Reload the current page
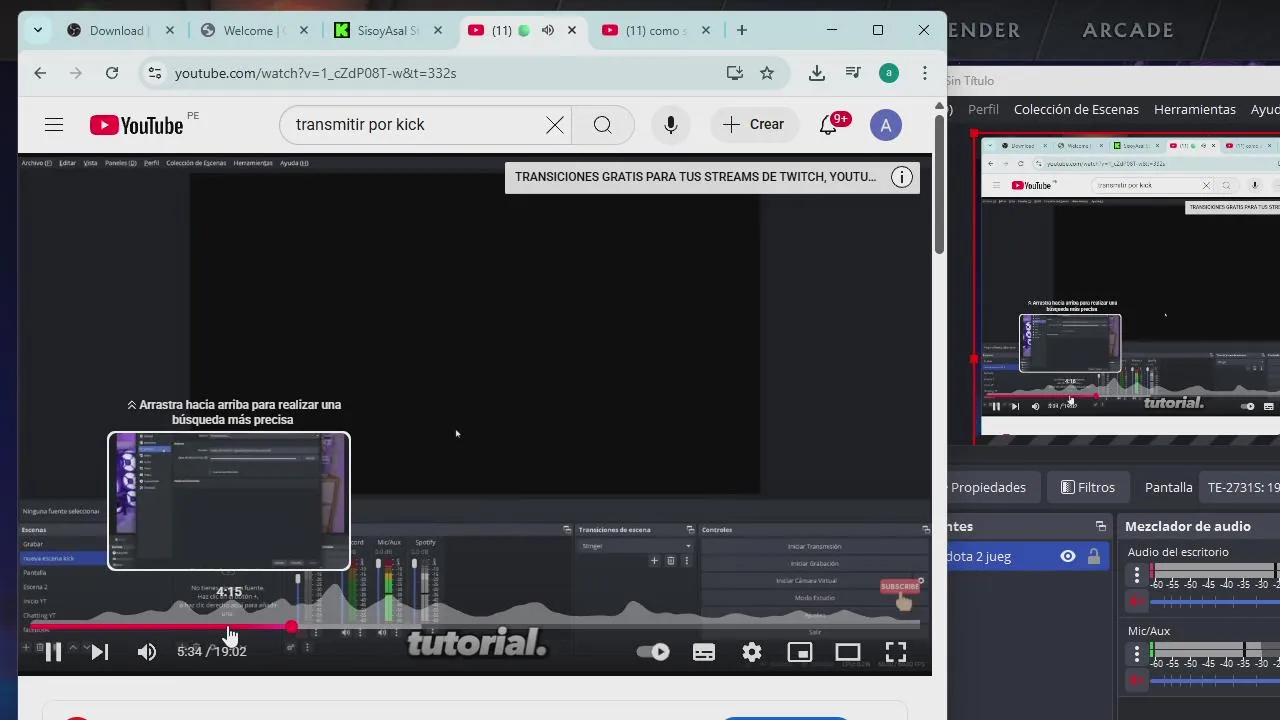Viewport: 1280px width, 720px height. click(x=112, y=73)
